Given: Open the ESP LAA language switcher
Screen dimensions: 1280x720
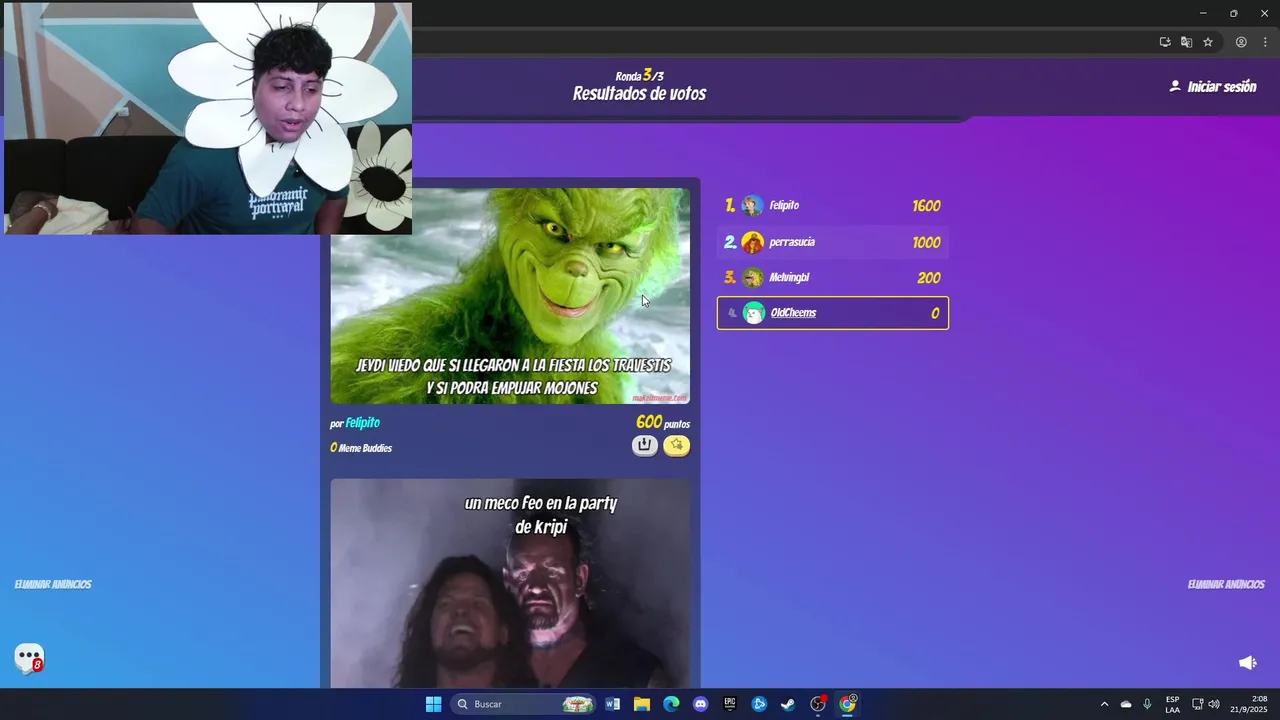Looking at the screenshot, I should pyautogui.click(x=1172, y=704).
